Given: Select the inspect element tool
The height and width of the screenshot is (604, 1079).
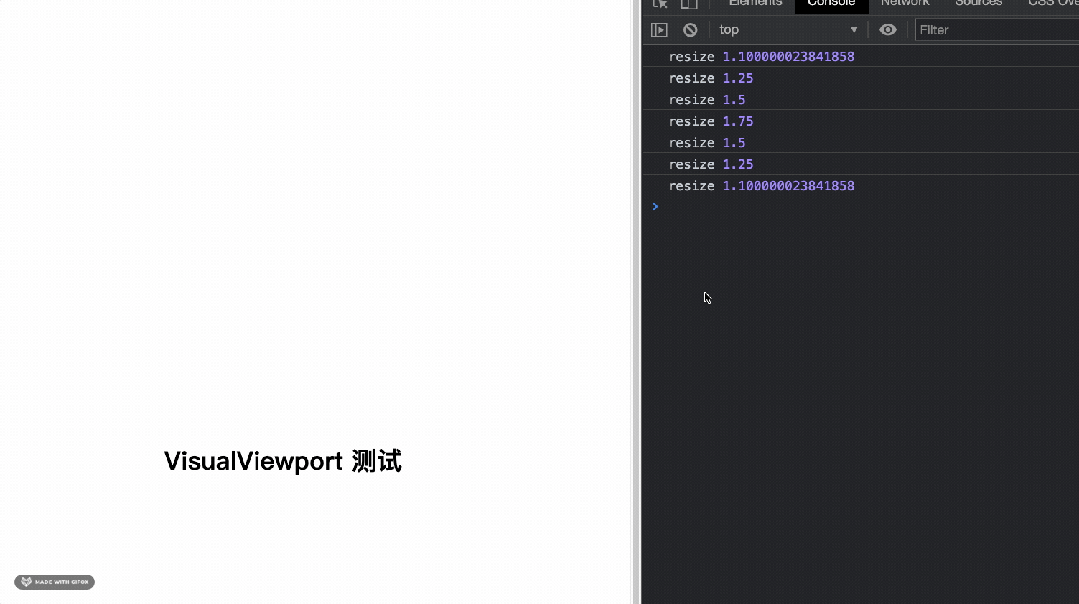Looking at the screenshot, I should click(658, 4).
